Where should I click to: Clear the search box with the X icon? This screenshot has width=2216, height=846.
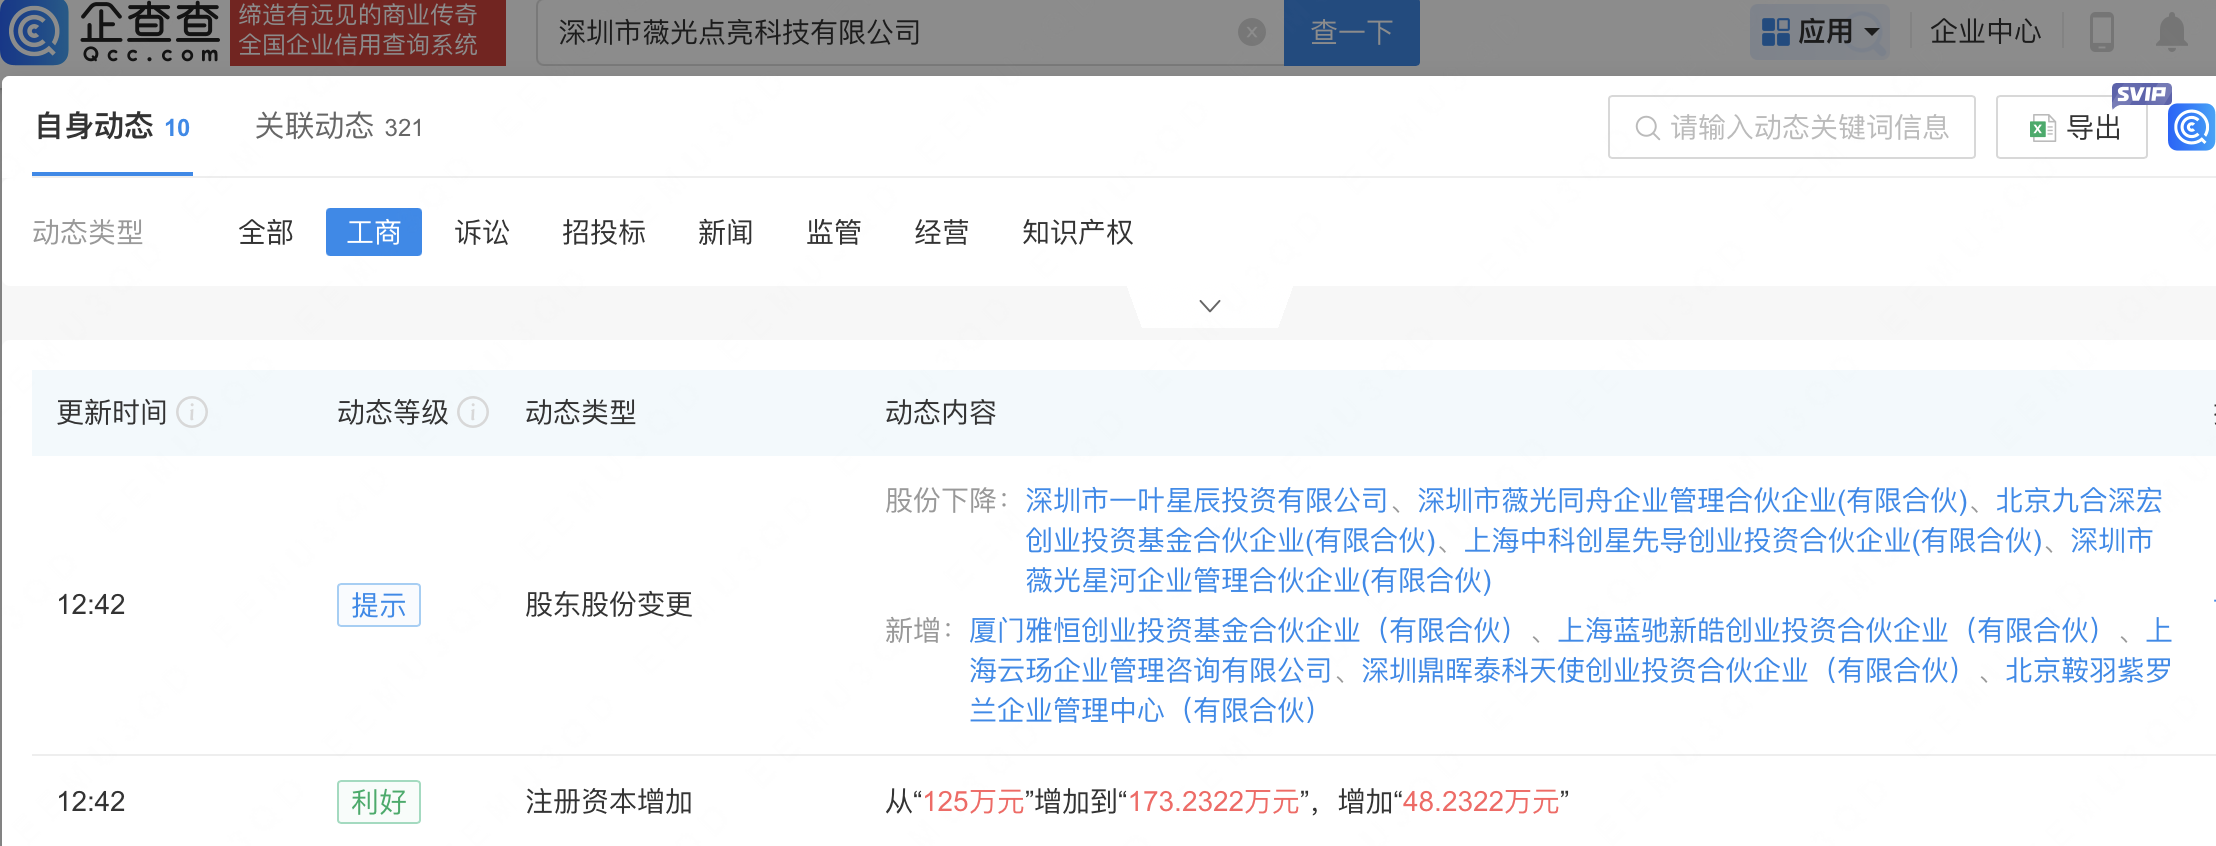tap(1251, 33)
